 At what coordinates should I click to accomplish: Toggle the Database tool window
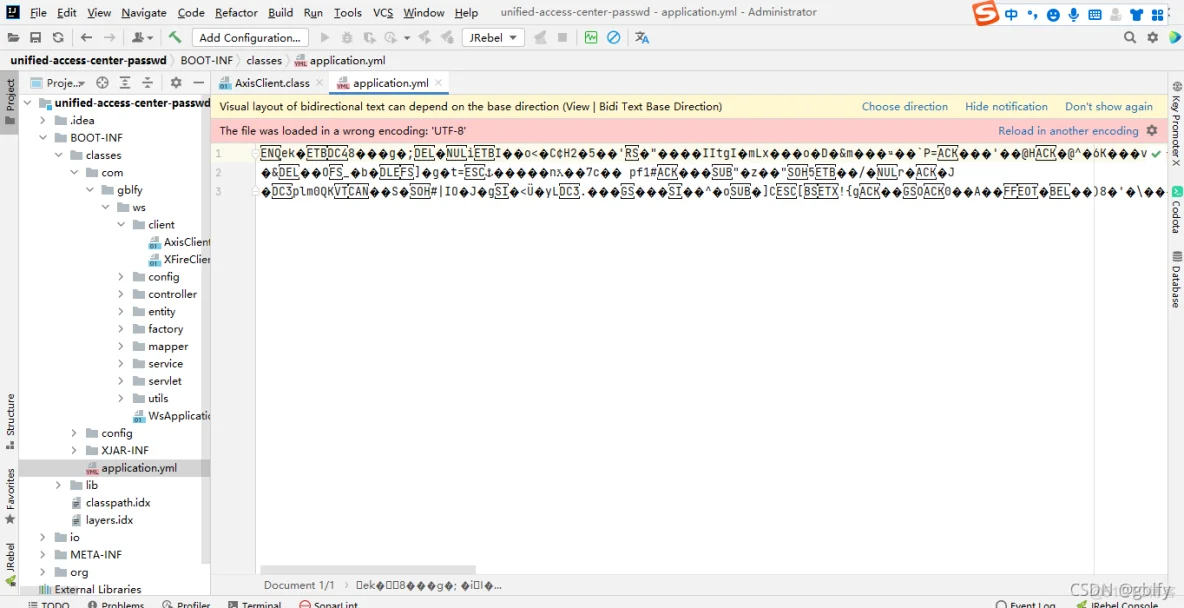click(x=1176, y=279)
